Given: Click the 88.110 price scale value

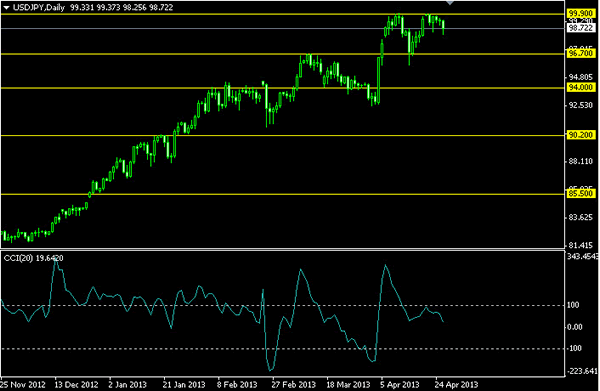Looking at the screenshot, I should click(x=580, y=161).
